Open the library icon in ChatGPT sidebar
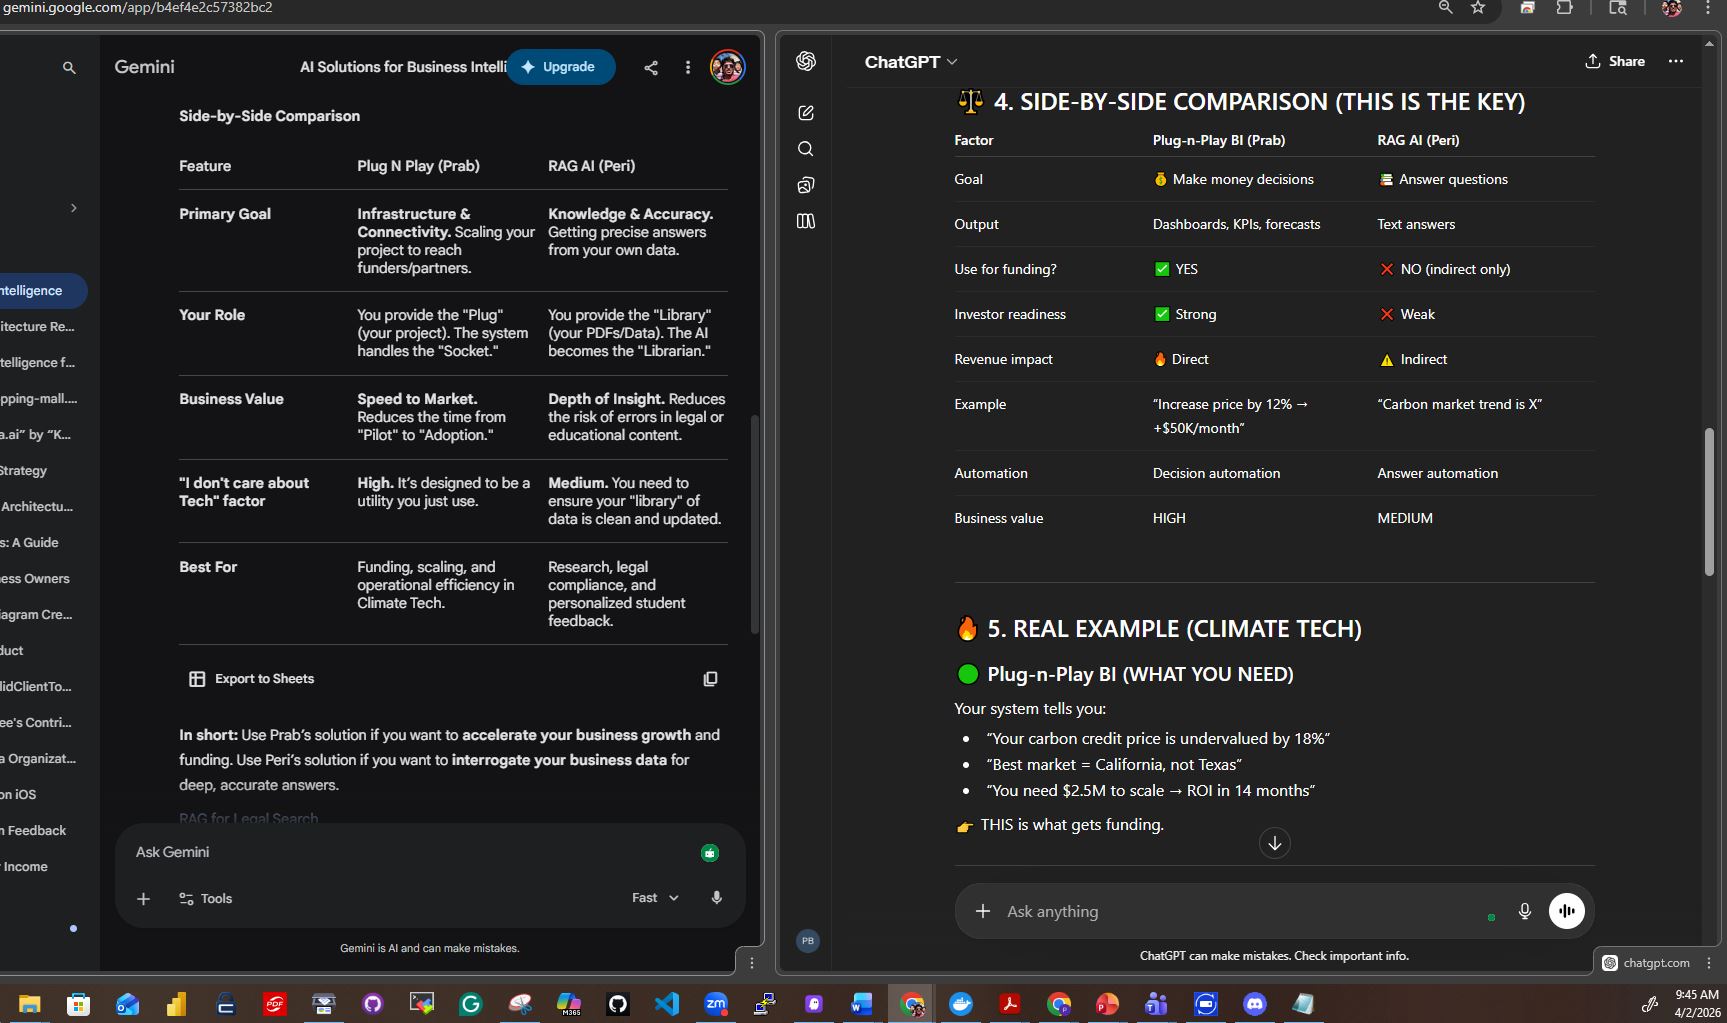This screenshot has height=1023, width=1727. coord(806,221)
